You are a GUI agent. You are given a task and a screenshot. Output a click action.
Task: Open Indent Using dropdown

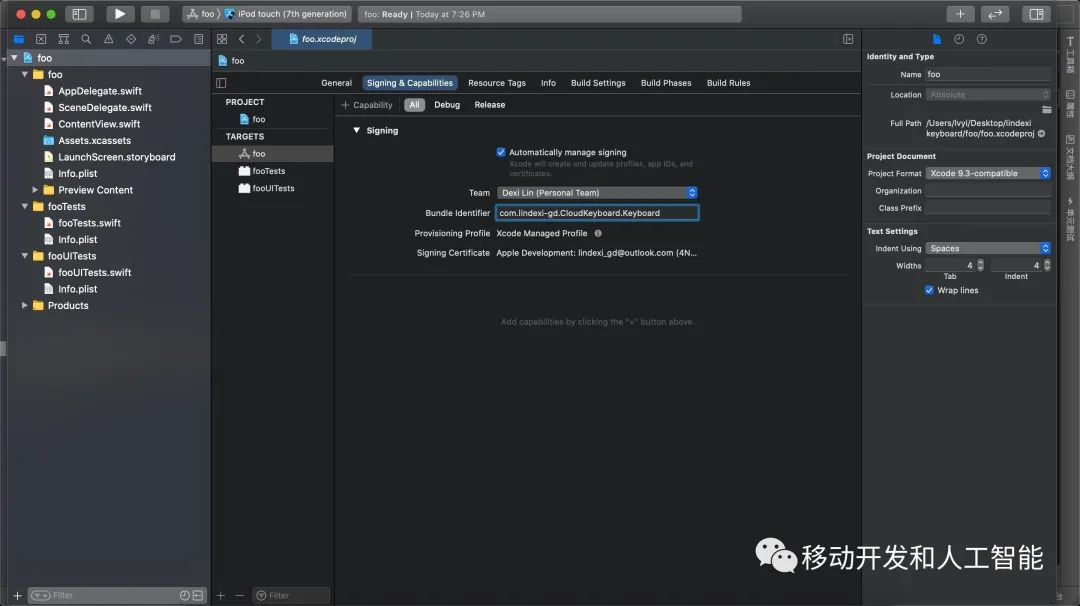pos(988,248)
